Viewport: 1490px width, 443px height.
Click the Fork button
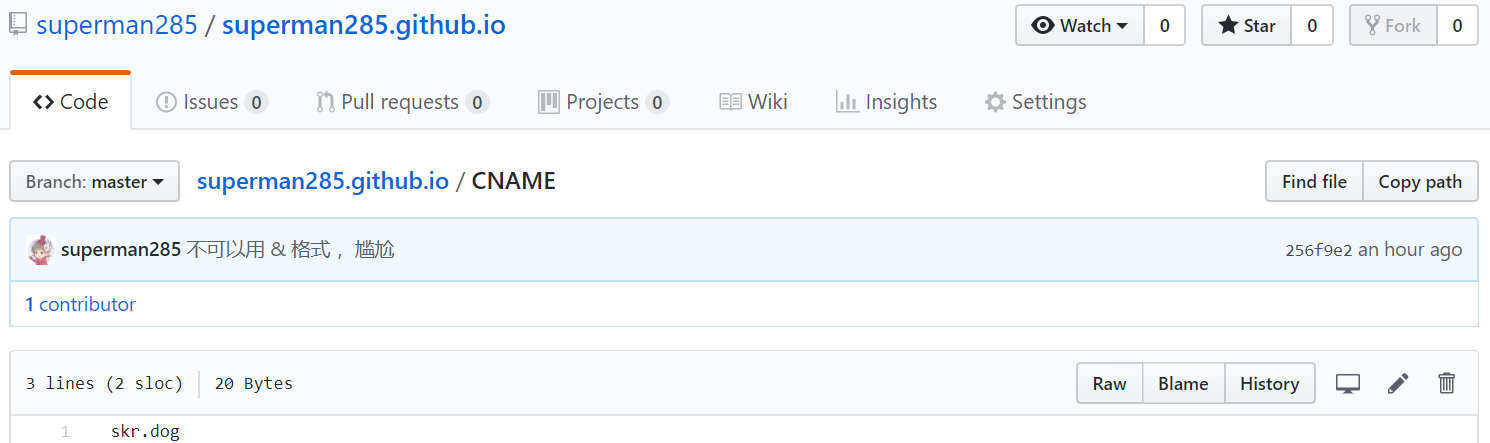point(1393,26)
